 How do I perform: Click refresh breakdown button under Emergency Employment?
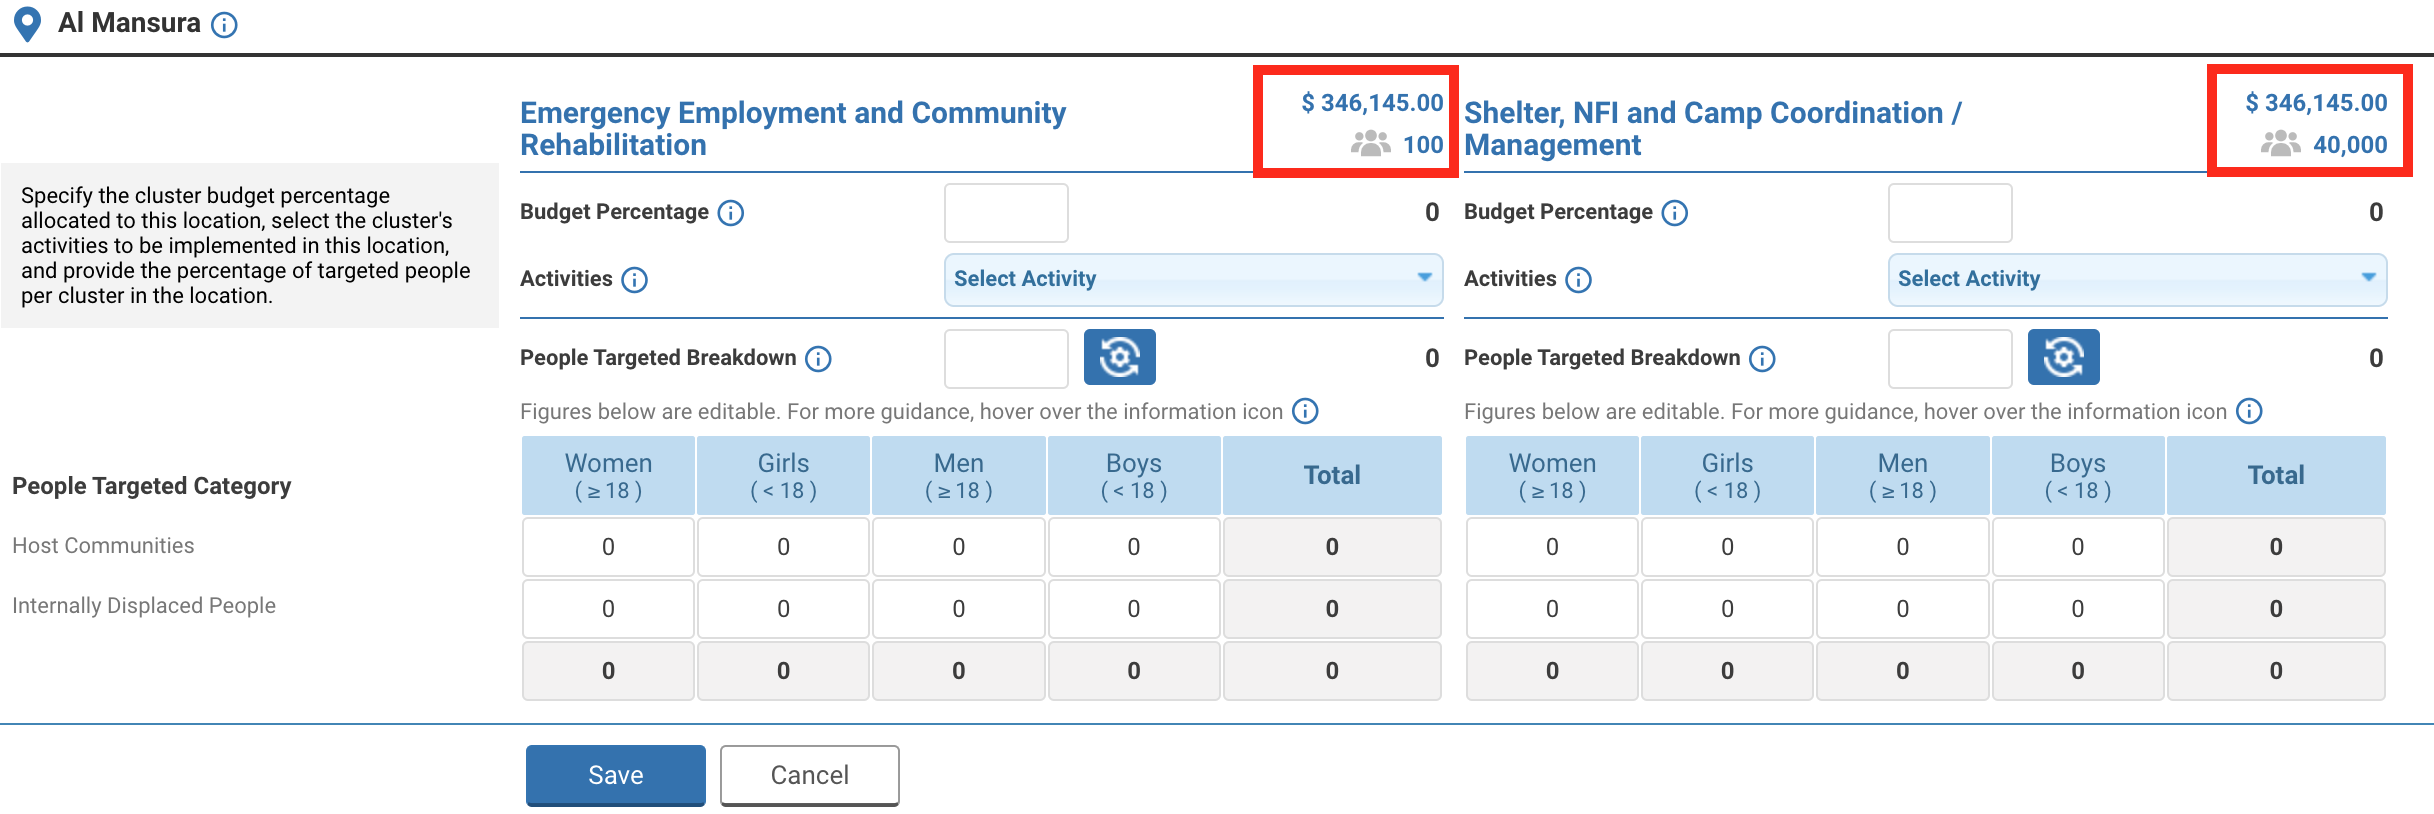[1120, 357]
